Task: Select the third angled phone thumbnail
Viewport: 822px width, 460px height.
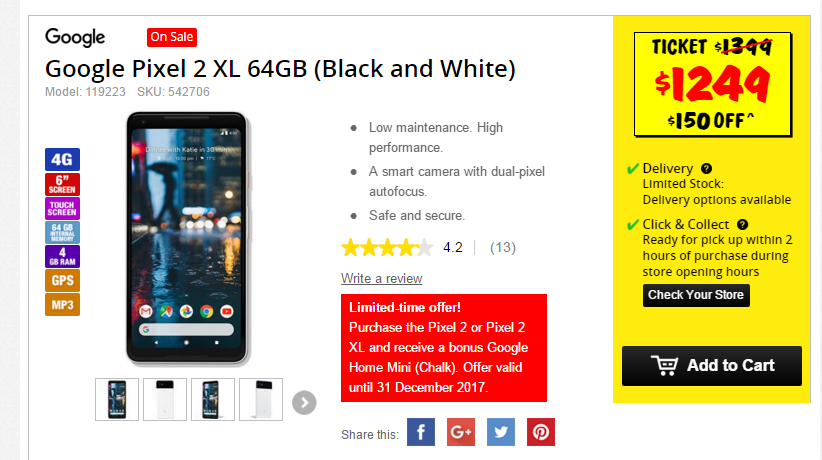Action: click(213, 399)
